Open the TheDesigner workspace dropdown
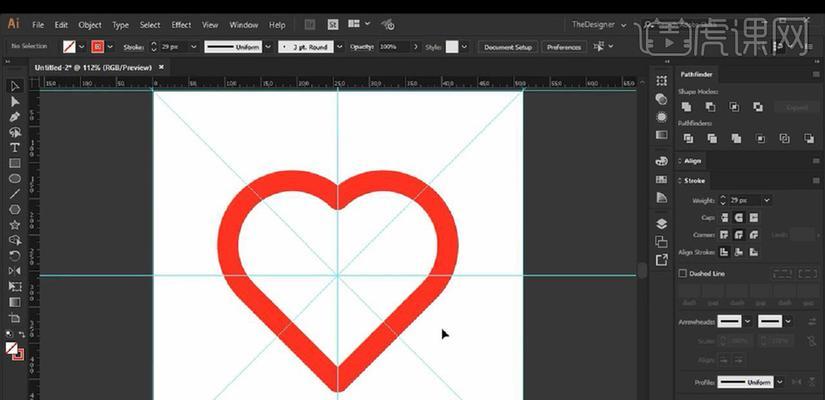The image size is (825, 400). pos(599,25)
